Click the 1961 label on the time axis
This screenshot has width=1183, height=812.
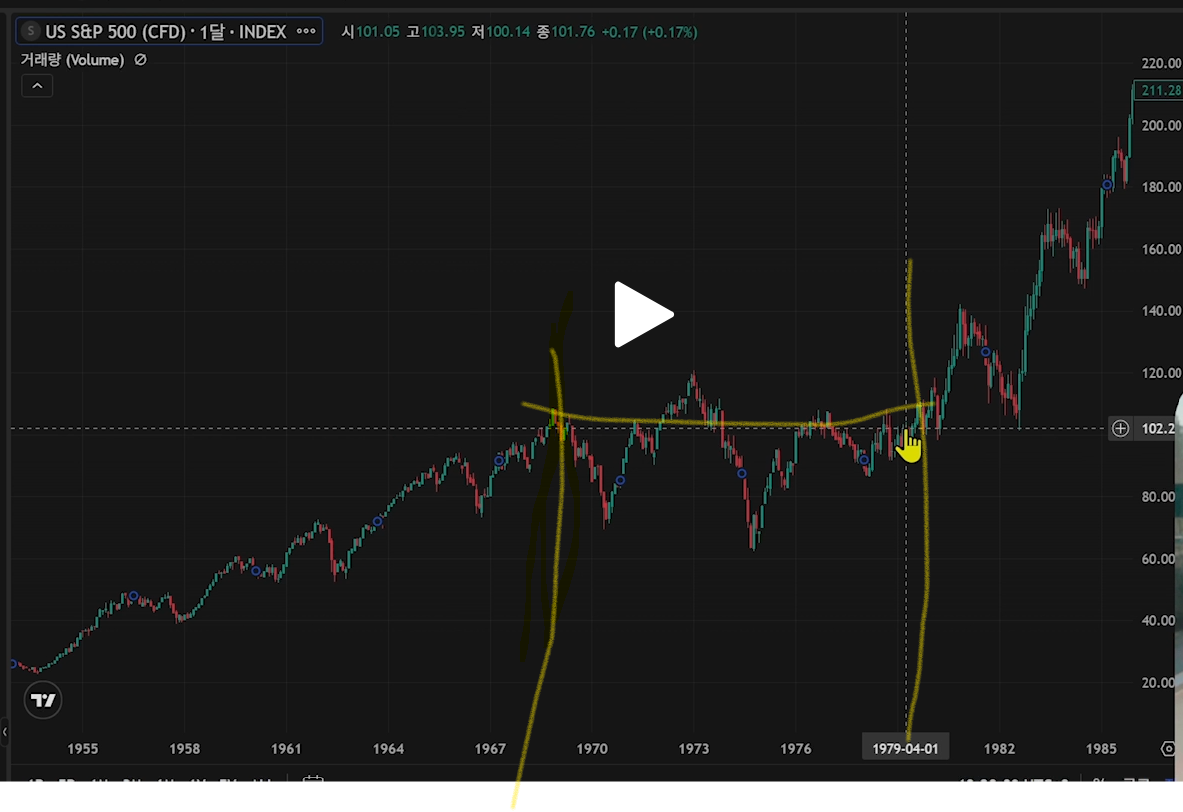pyautogui.click(x=286, y=749)
